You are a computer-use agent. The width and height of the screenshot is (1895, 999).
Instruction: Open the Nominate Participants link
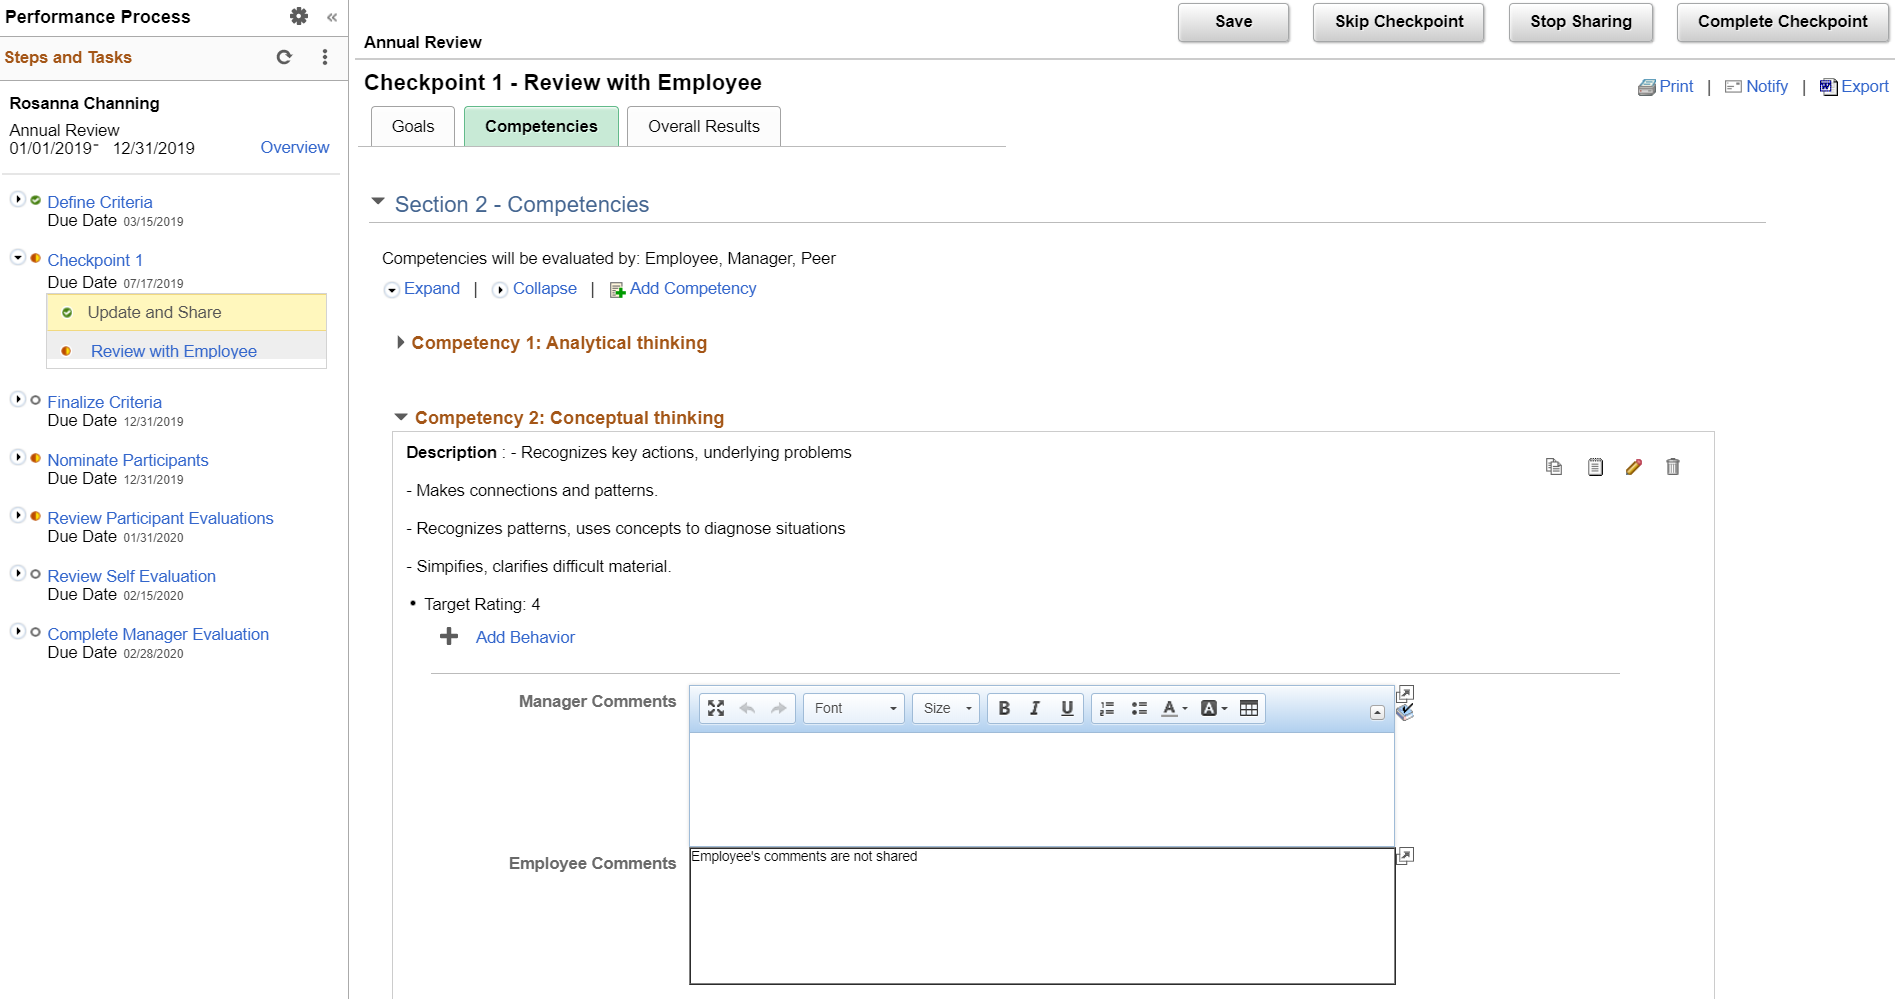click(x=128, y=460)
